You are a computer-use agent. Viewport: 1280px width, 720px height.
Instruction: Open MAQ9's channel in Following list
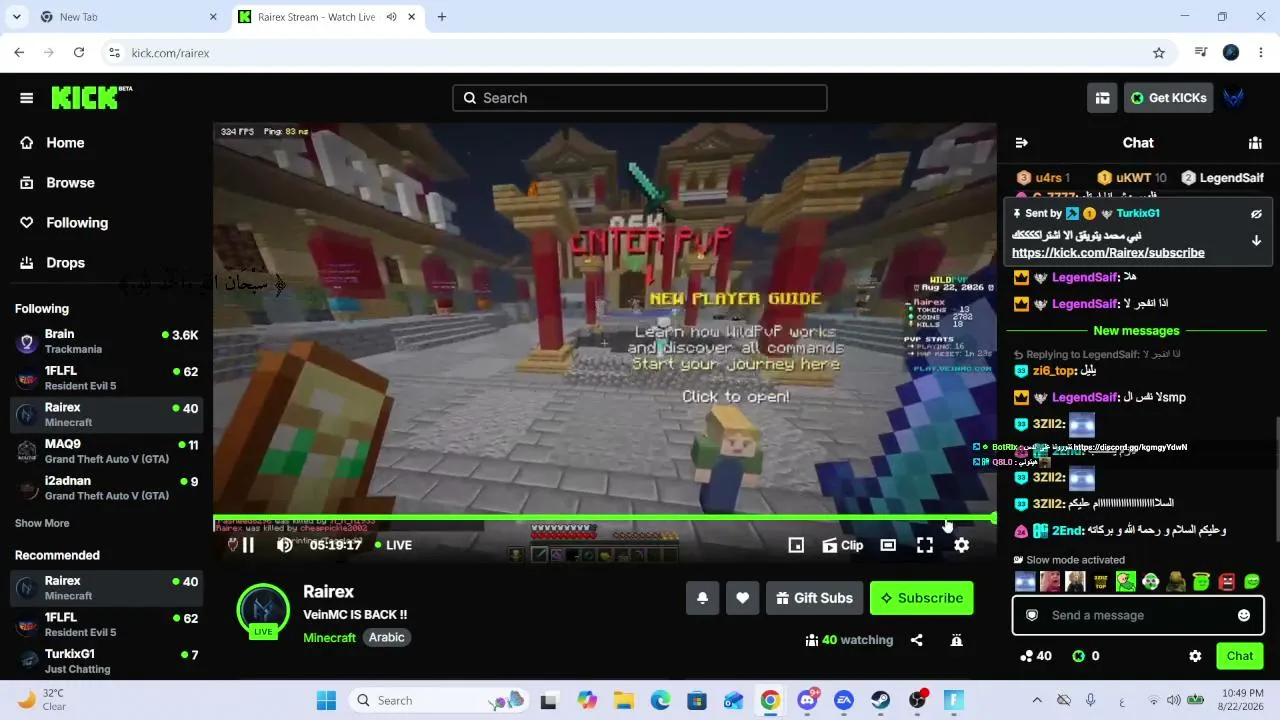point(106,451)
